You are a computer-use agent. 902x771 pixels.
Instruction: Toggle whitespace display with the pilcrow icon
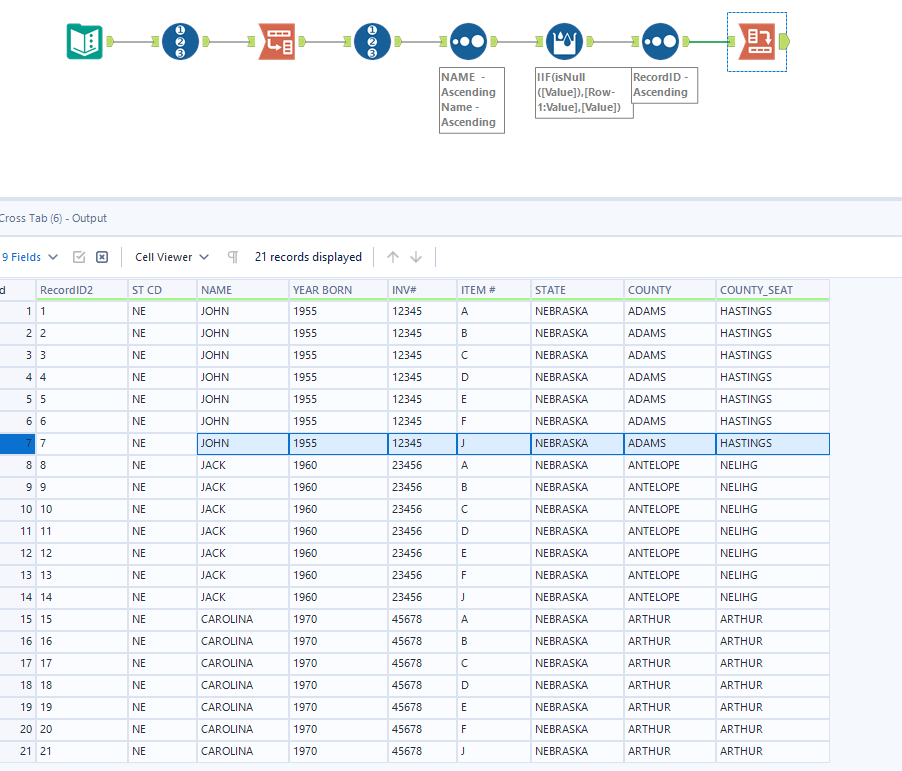tap(232, 257)
